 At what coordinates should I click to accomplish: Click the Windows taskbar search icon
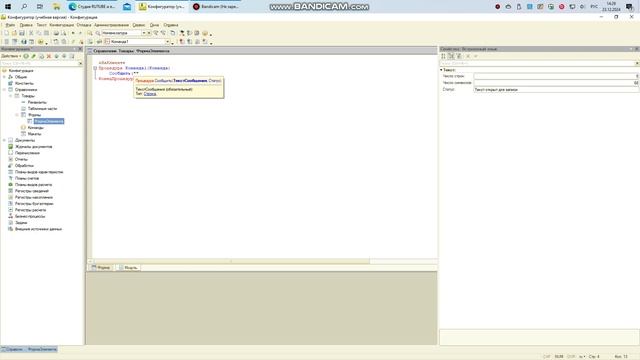24,7
